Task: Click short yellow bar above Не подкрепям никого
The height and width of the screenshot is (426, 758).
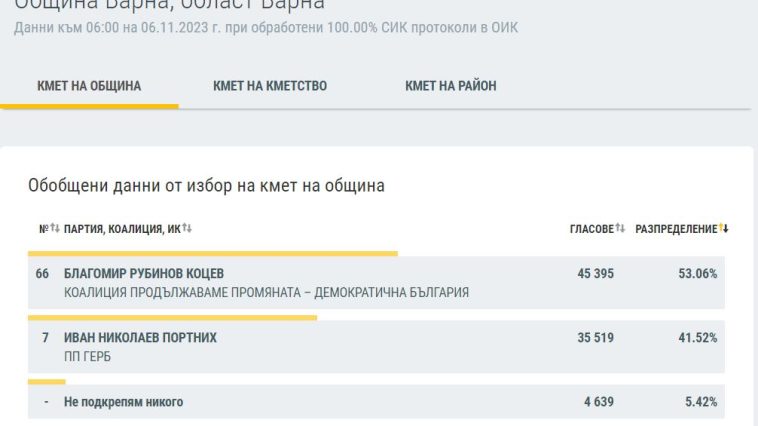Action: click(x=46, y=381)
